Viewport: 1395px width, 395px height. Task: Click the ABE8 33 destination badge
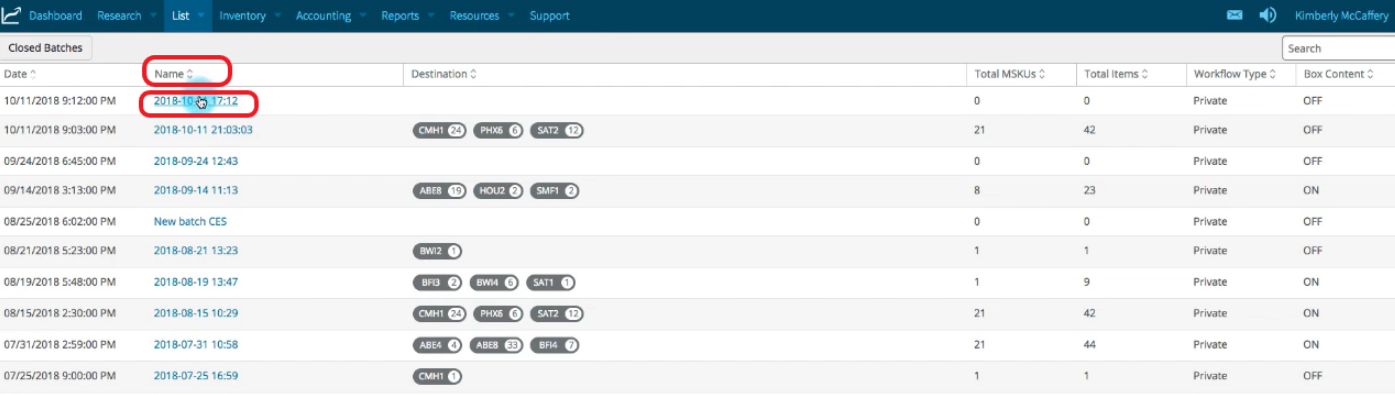tap(497, 345)
